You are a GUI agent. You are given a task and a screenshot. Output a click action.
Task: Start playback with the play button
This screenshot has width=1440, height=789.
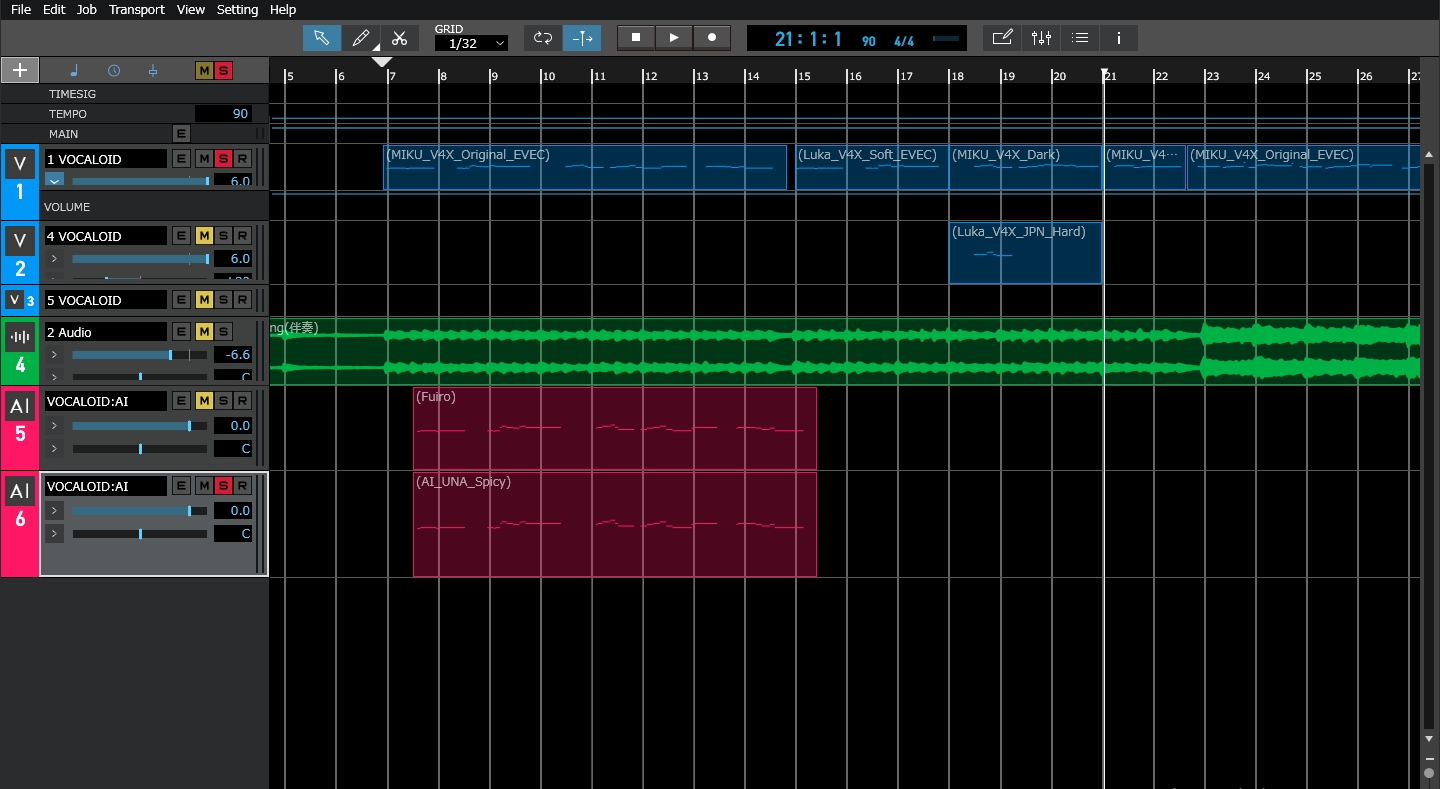pyautogui.click(x=674, y=37)
